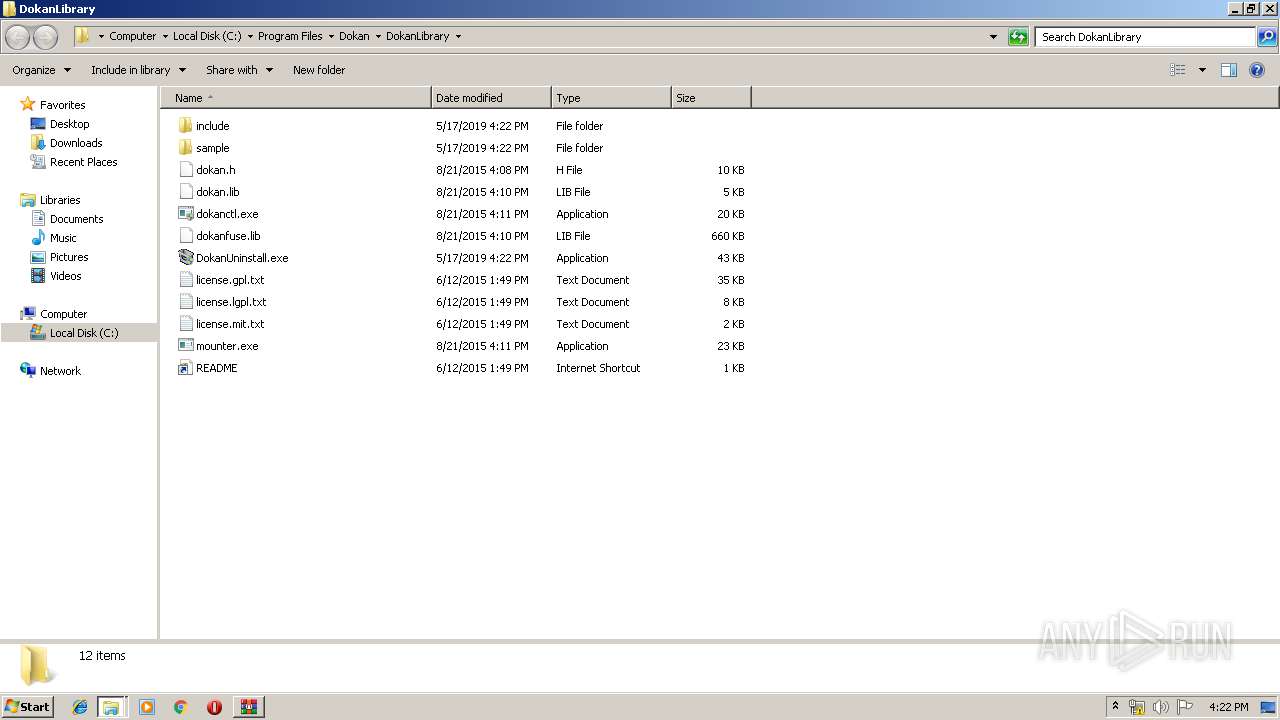Click the volume speaker tray icon
Viewport: 1280px width, 720px height.
pyautogui.click(x=1161, y=707)
